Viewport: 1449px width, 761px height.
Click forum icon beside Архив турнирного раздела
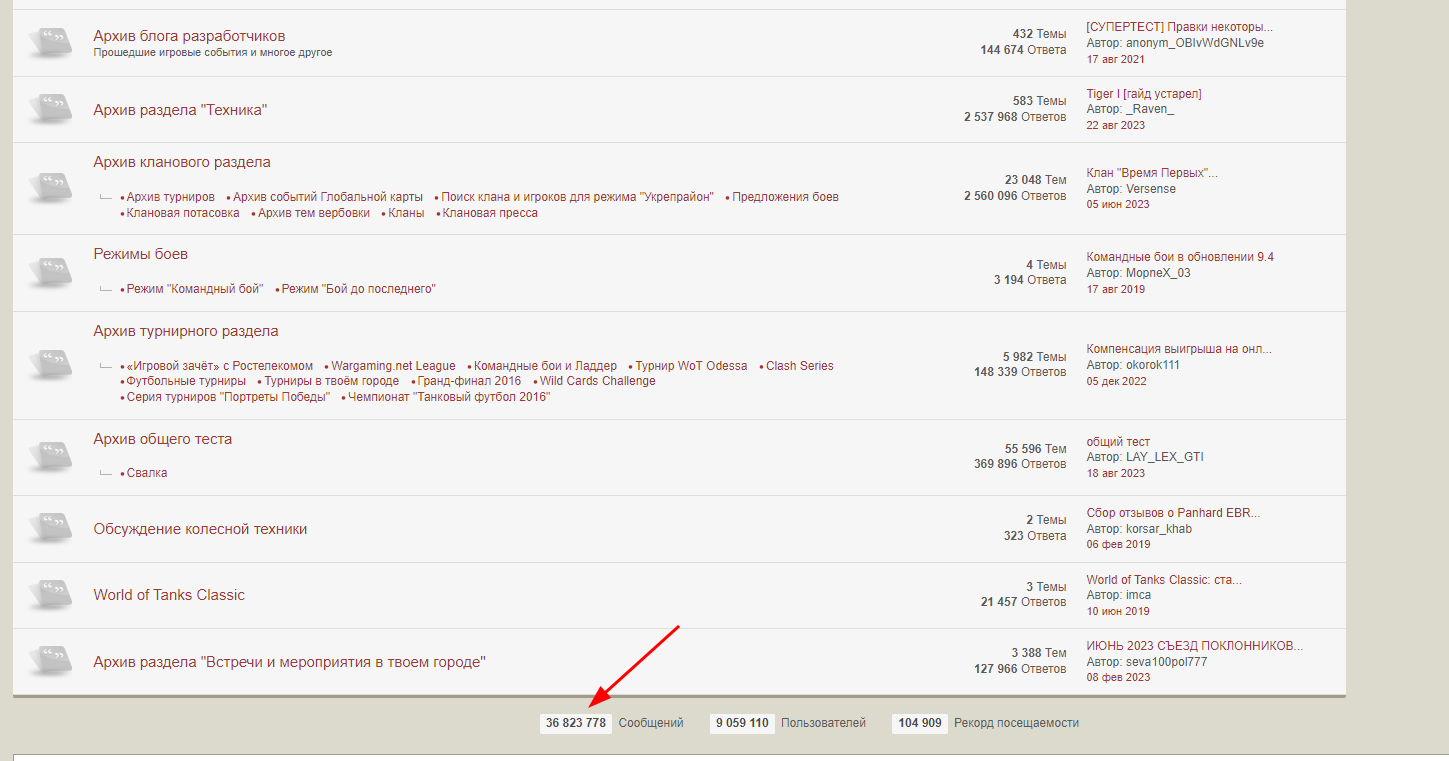pos(50,364)
